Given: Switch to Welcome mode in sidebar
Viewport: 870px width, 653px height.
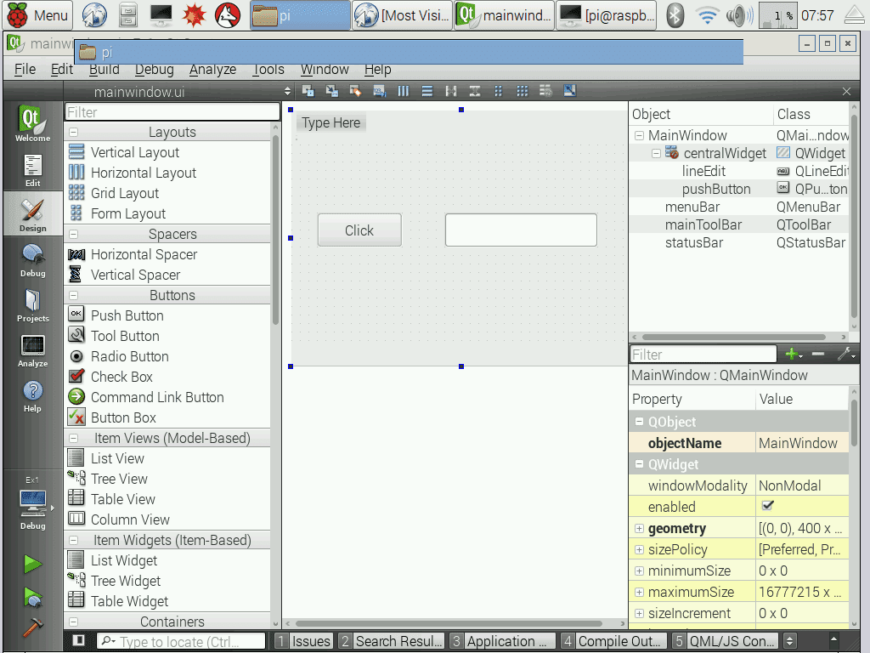Looking at the screenshot, I should point(32,125).
